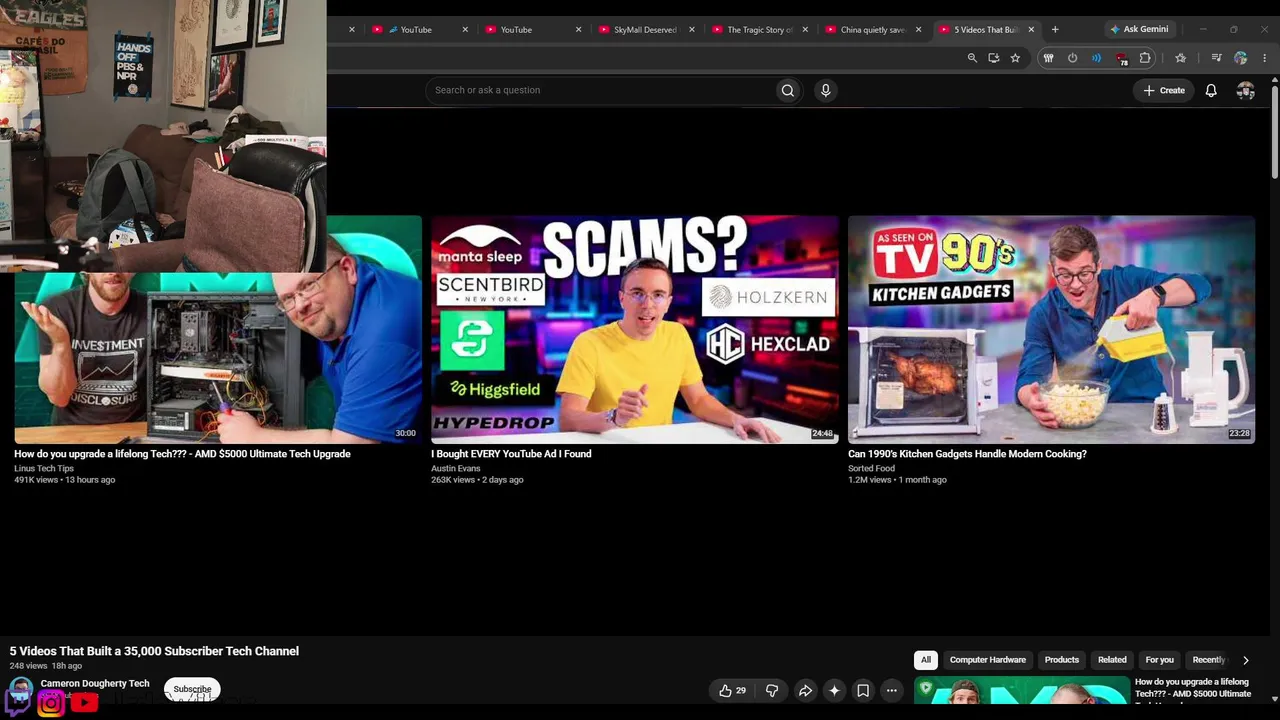Viewport: 1280px width, 720px height.
Task: Click the SCAMS? video thumbnail
Action: coord(635,329)
